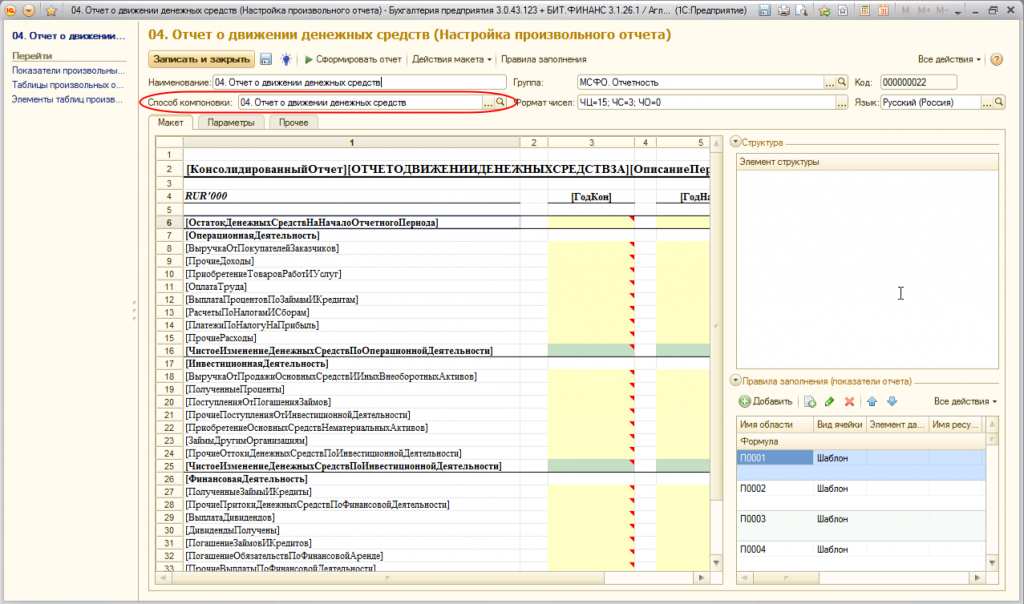
Task: Switch to the Прочее tab
Action: (x=293, y=122)
